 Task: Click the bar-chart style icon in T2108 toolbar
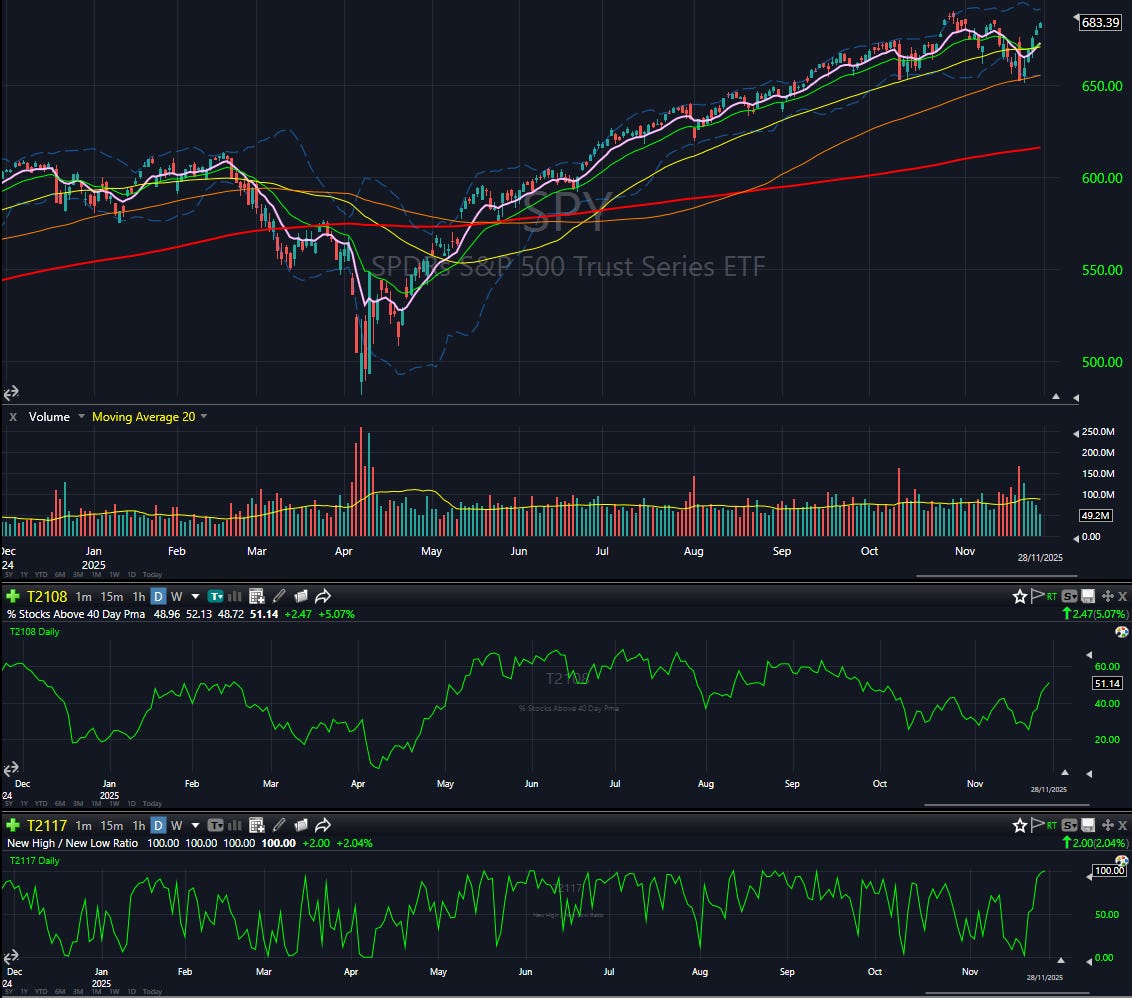(x=235, y=596)
